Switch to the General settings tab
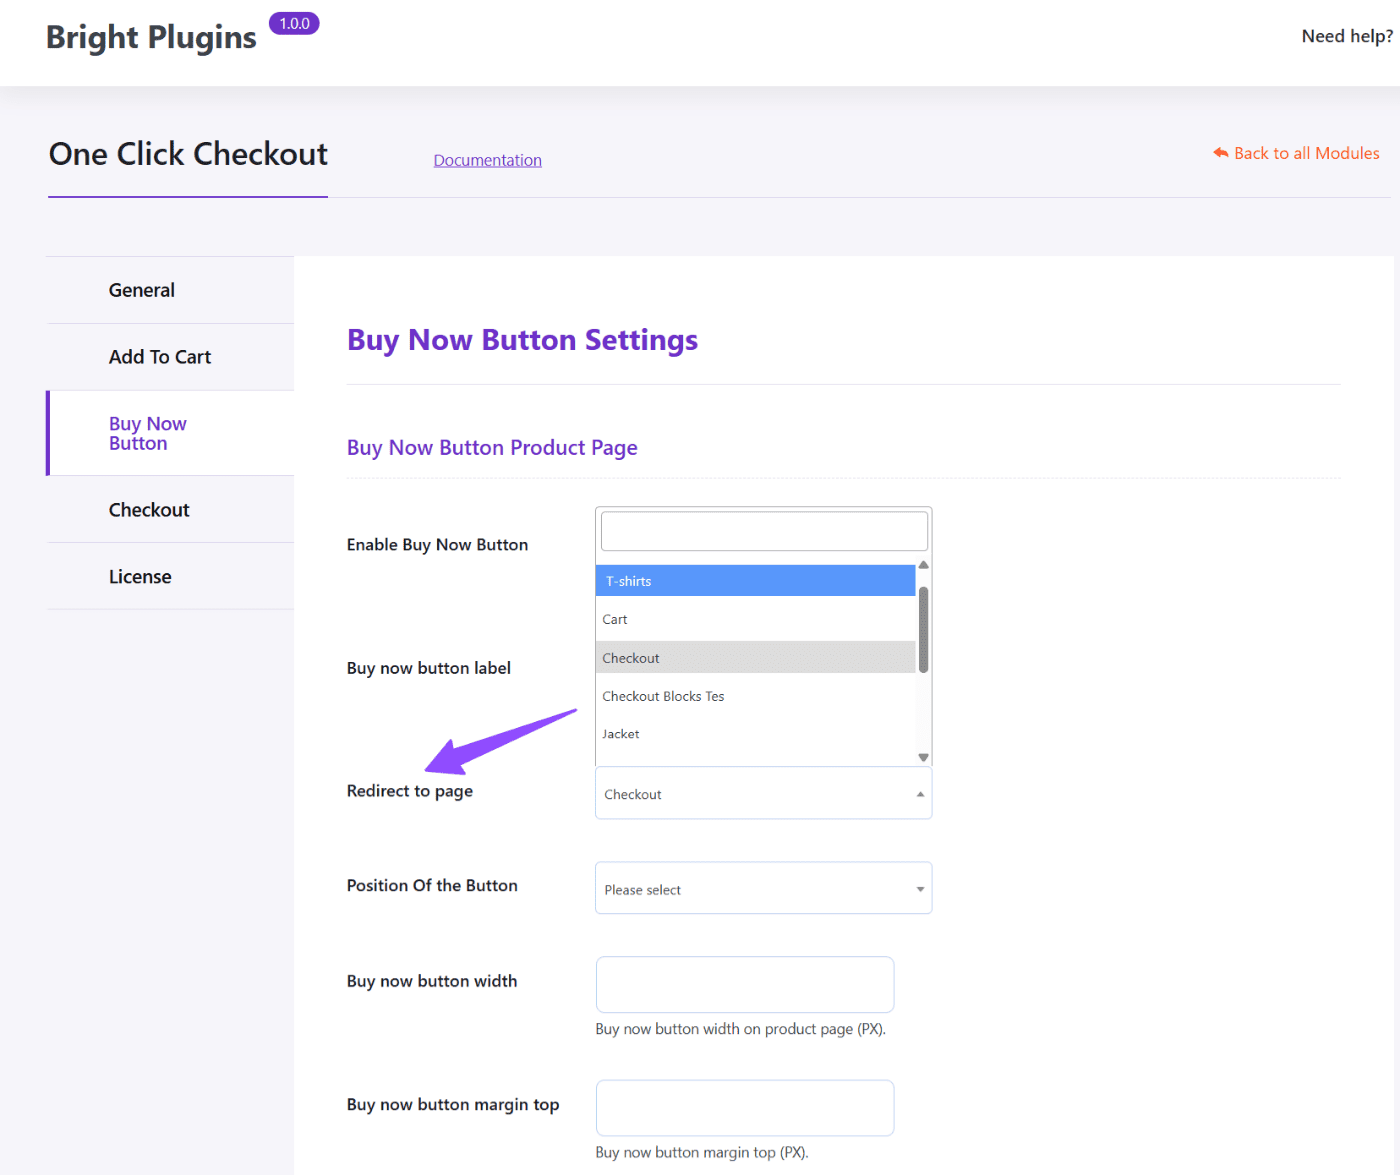This screenshot has width=1400, height=1175. tap(141, 289)
